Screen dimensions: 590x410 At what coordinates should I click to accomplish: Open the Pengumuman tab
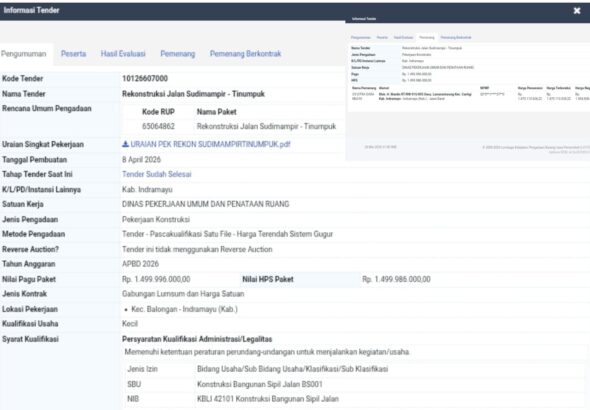pos(24,54)
